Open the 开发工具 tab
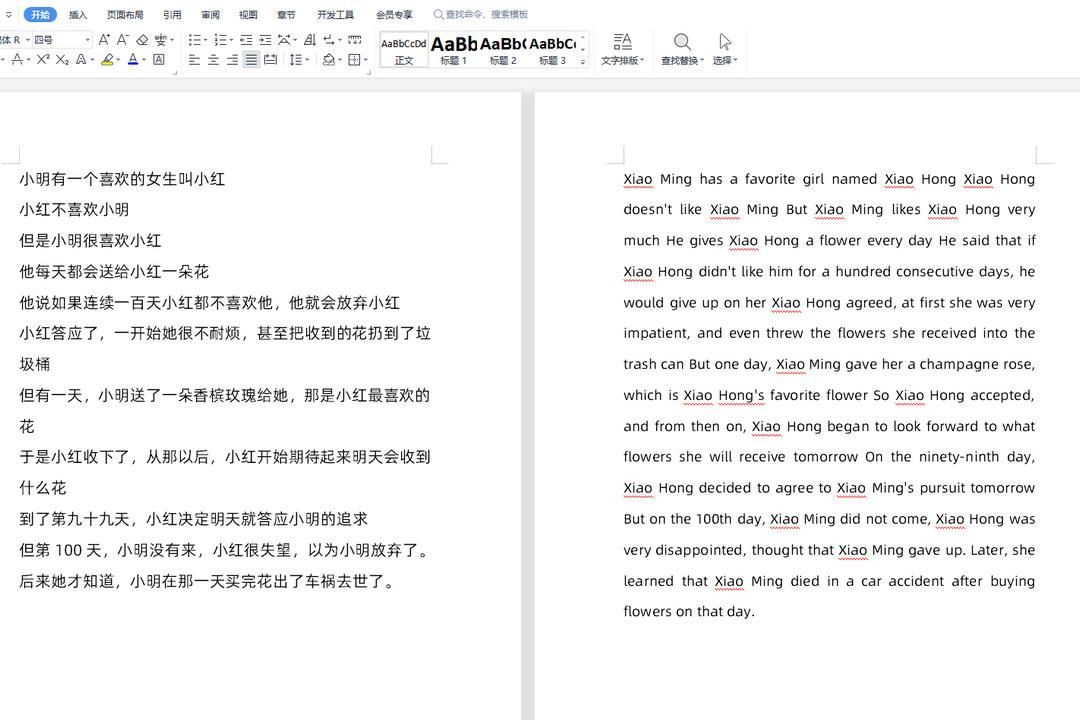 tap(335, 14)
